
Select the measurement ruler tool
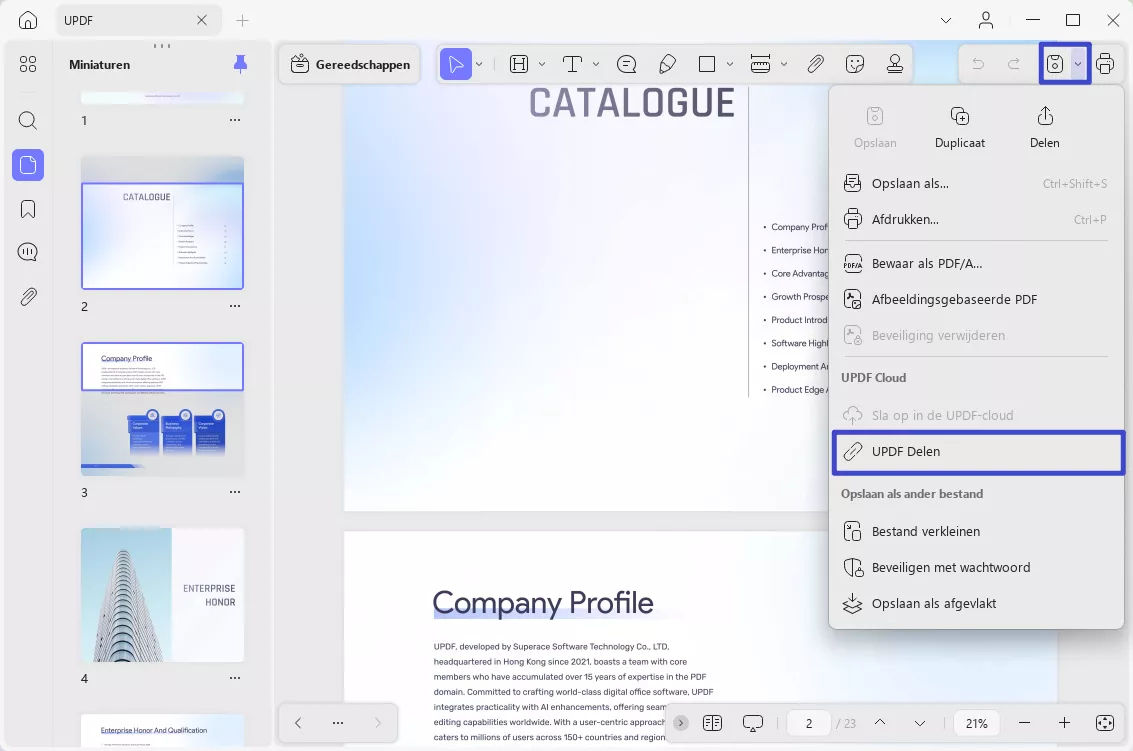[760, 64]
